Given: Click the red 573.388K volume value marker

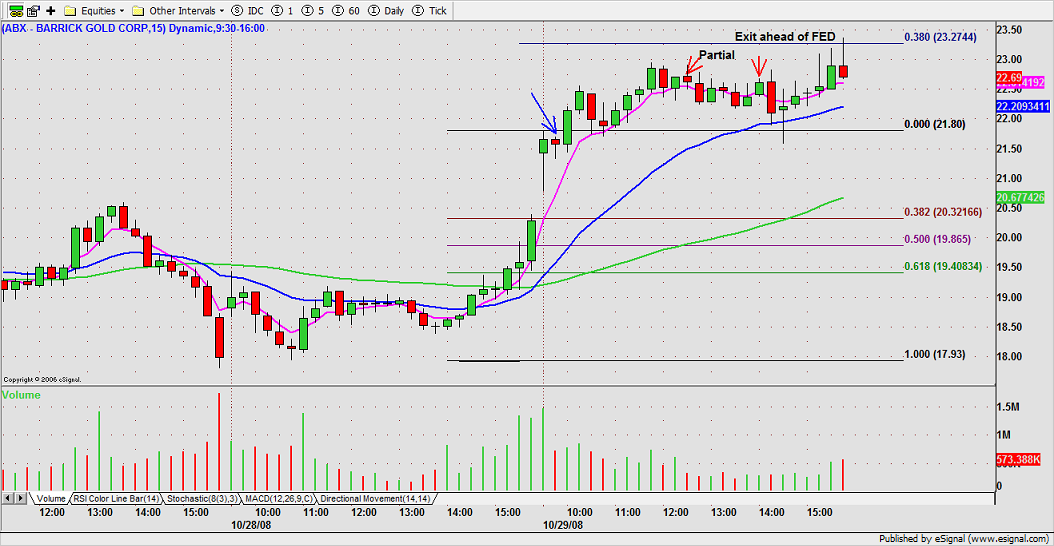Looking at the screenshot, I should [1019, 460].
